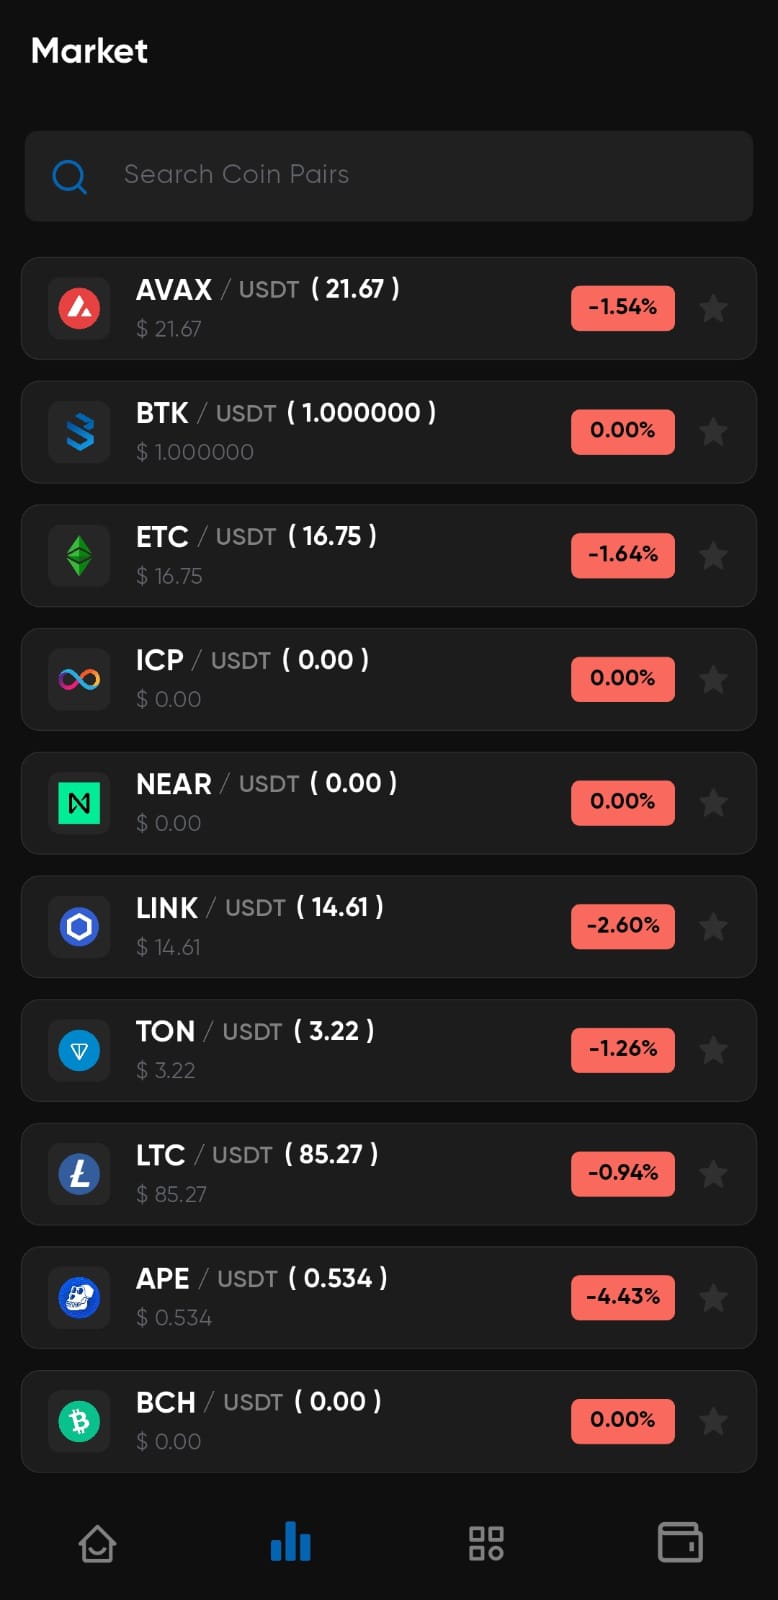Click the AVAX coin logo icon

tap(79, 308)
